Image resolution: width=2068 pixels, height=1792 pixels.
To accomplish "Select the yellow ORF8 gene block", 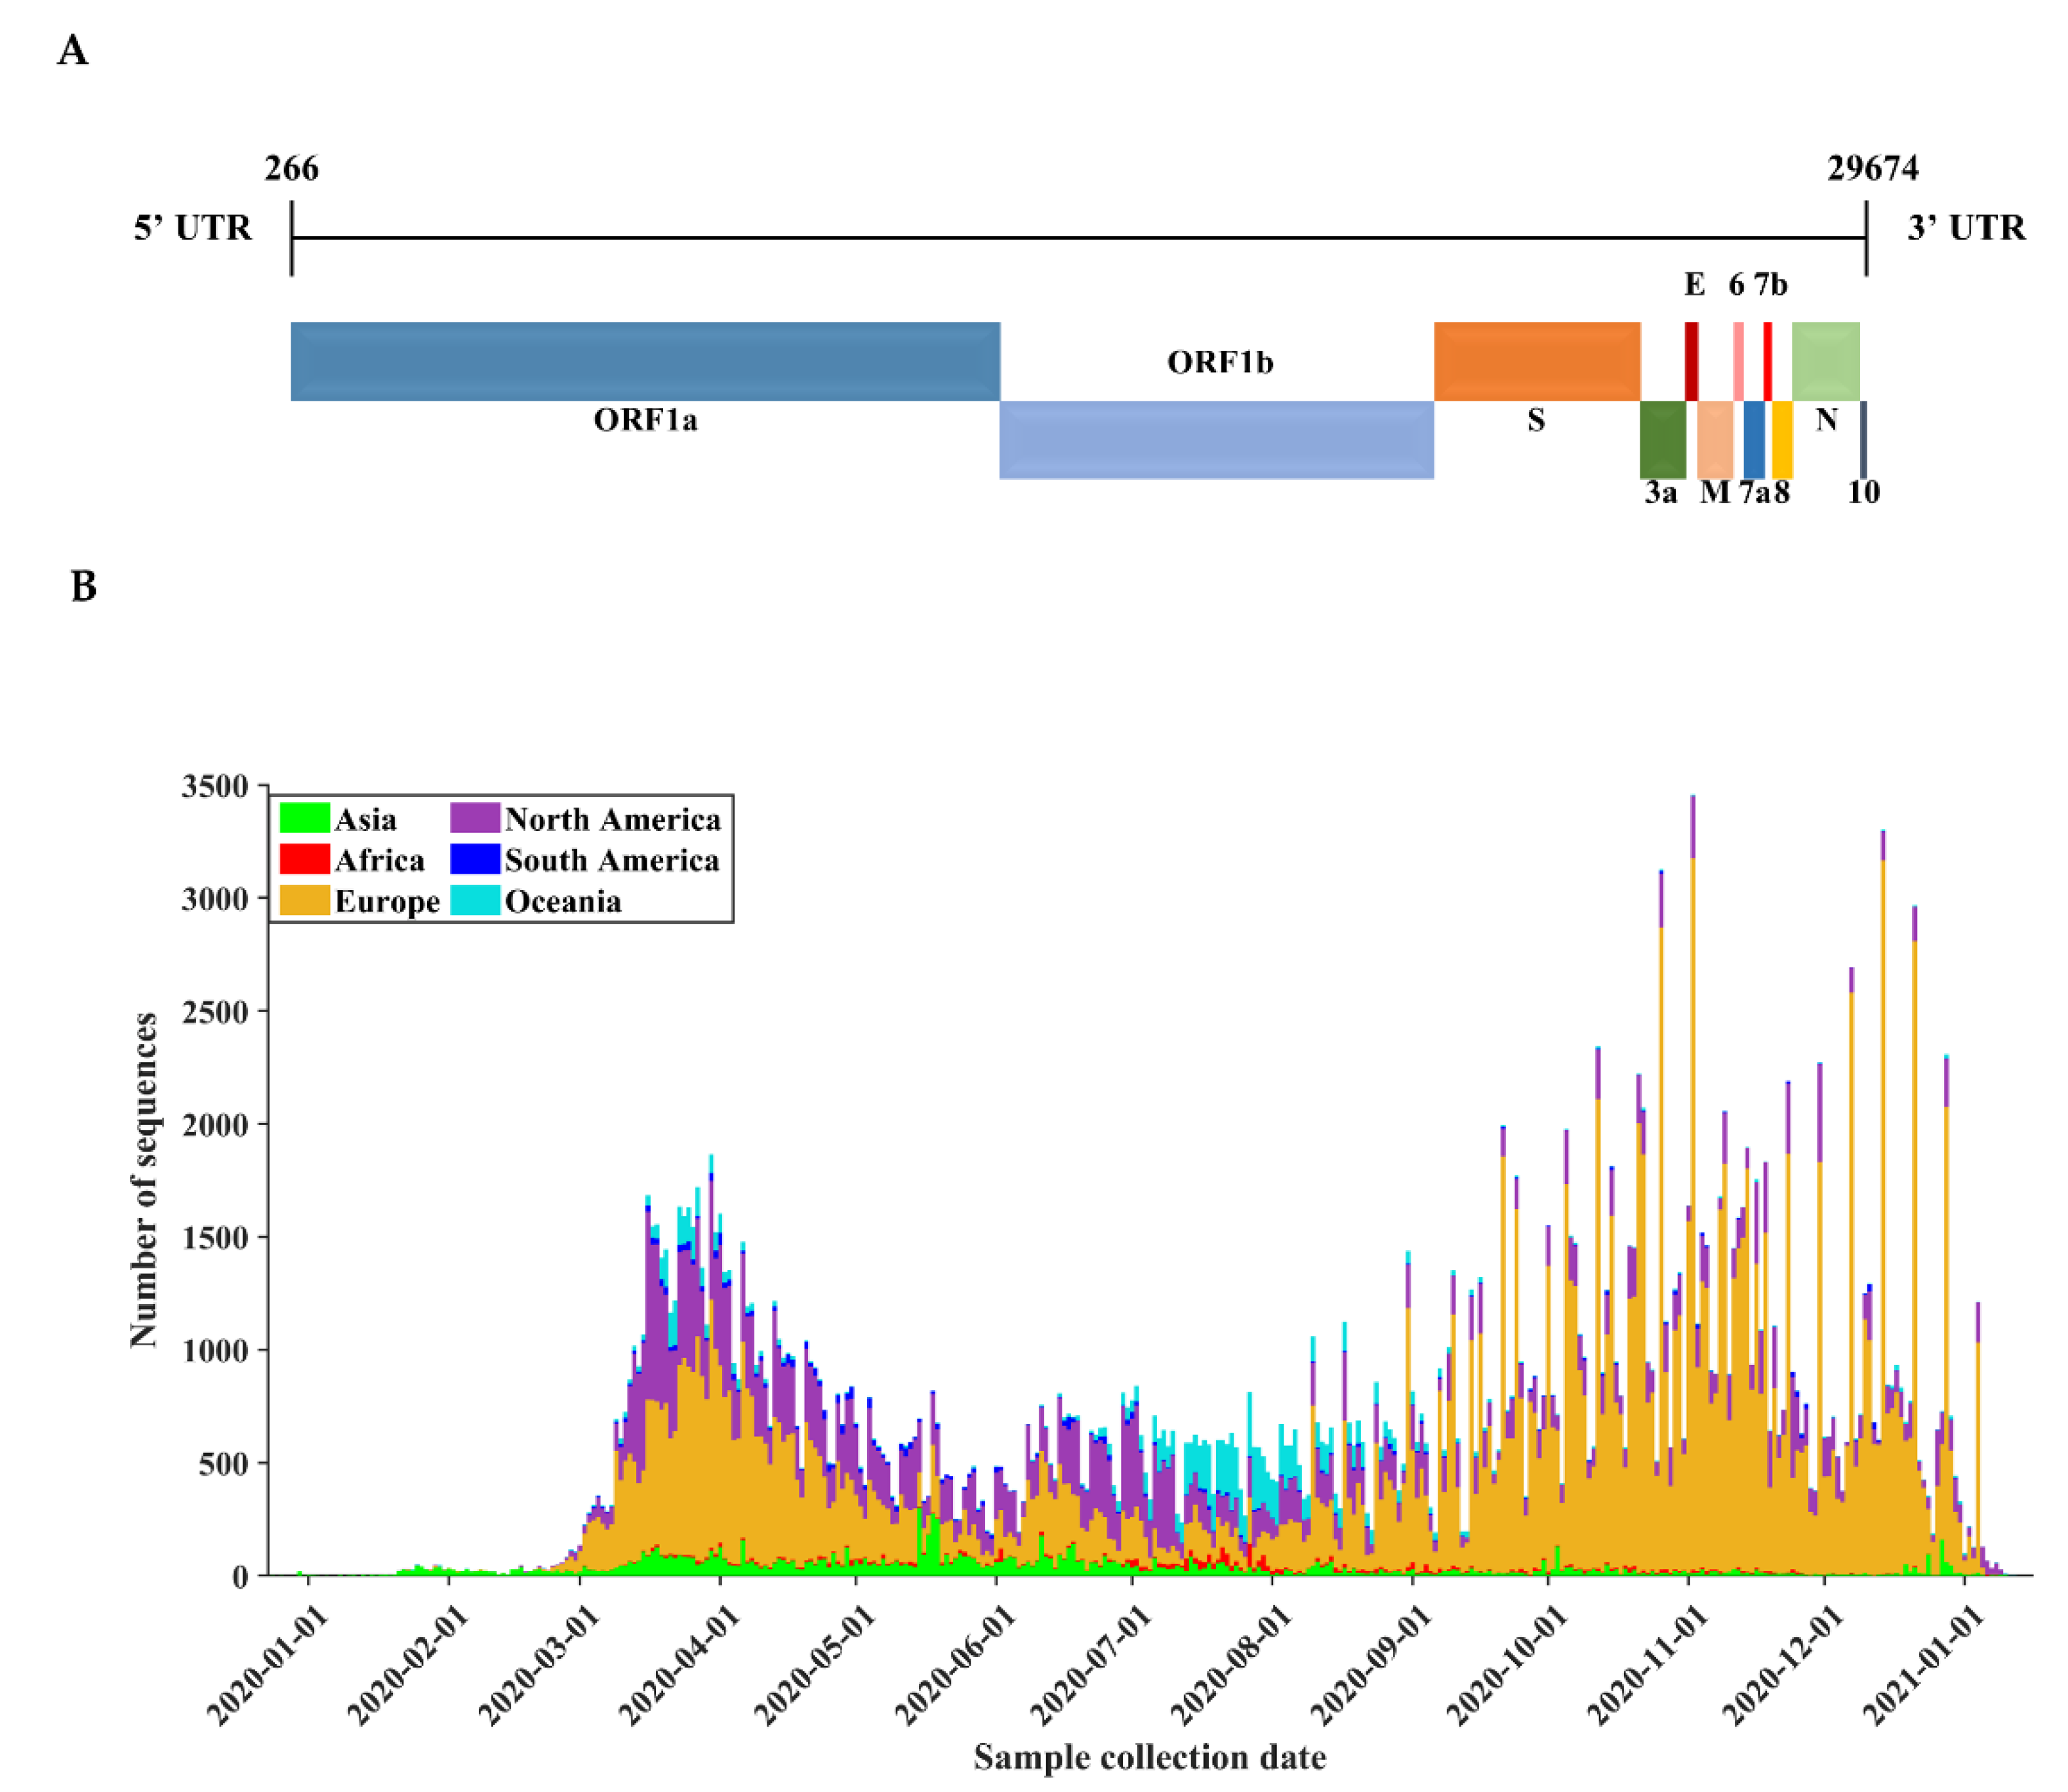I will [1782, 440].
